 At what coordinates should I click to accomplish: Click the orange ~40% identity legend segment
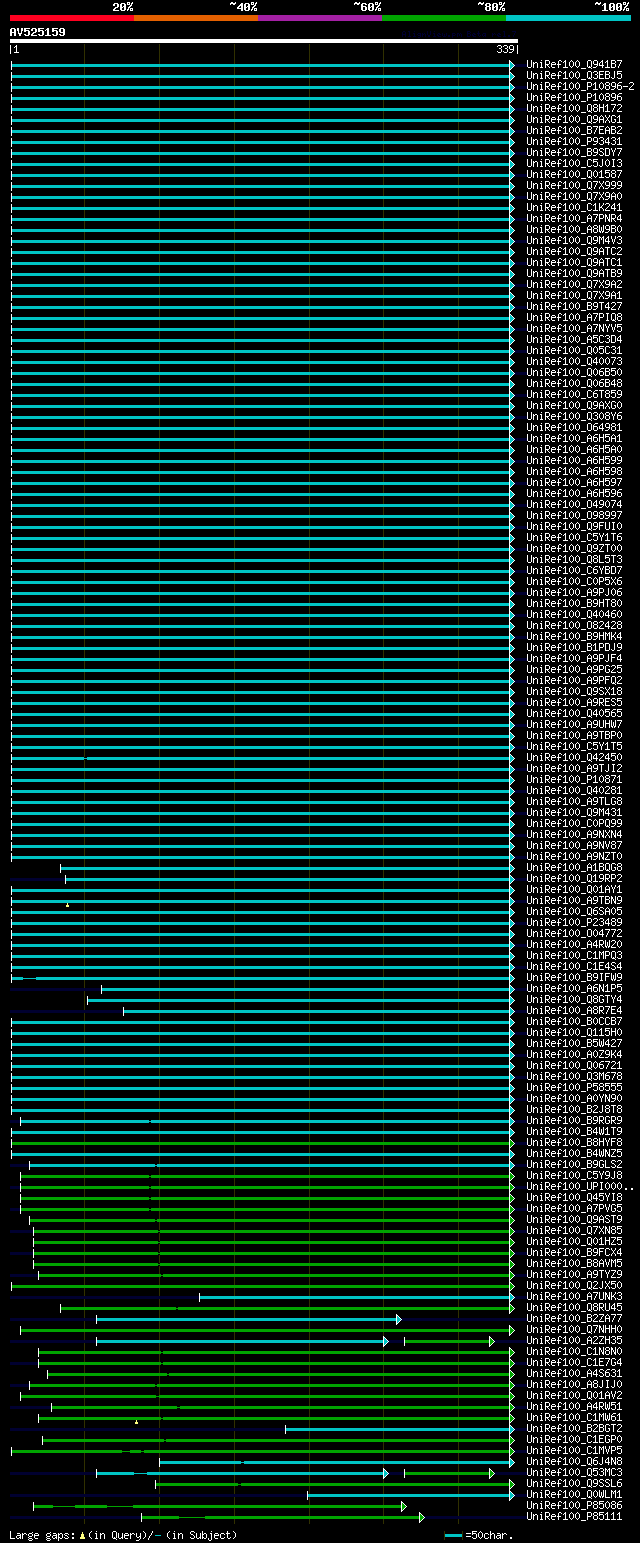tap(196, 18)
